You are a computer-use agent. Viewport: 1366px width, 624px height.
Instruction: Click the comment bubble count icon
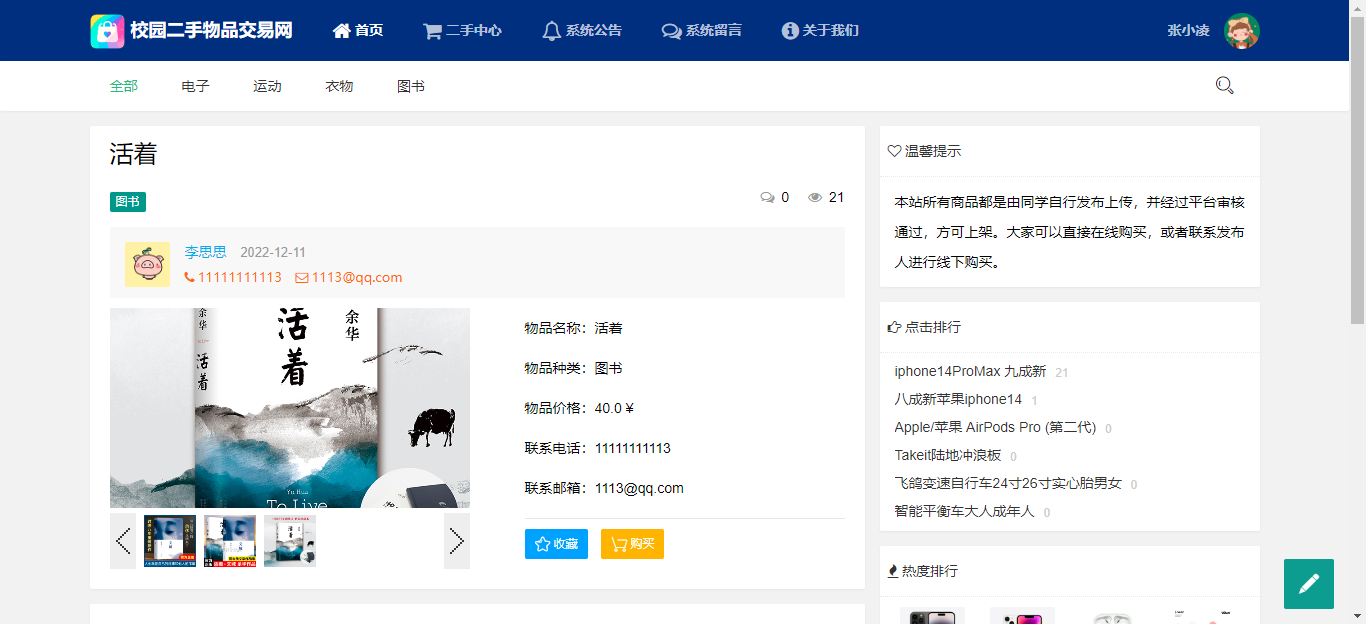point(767,198)
